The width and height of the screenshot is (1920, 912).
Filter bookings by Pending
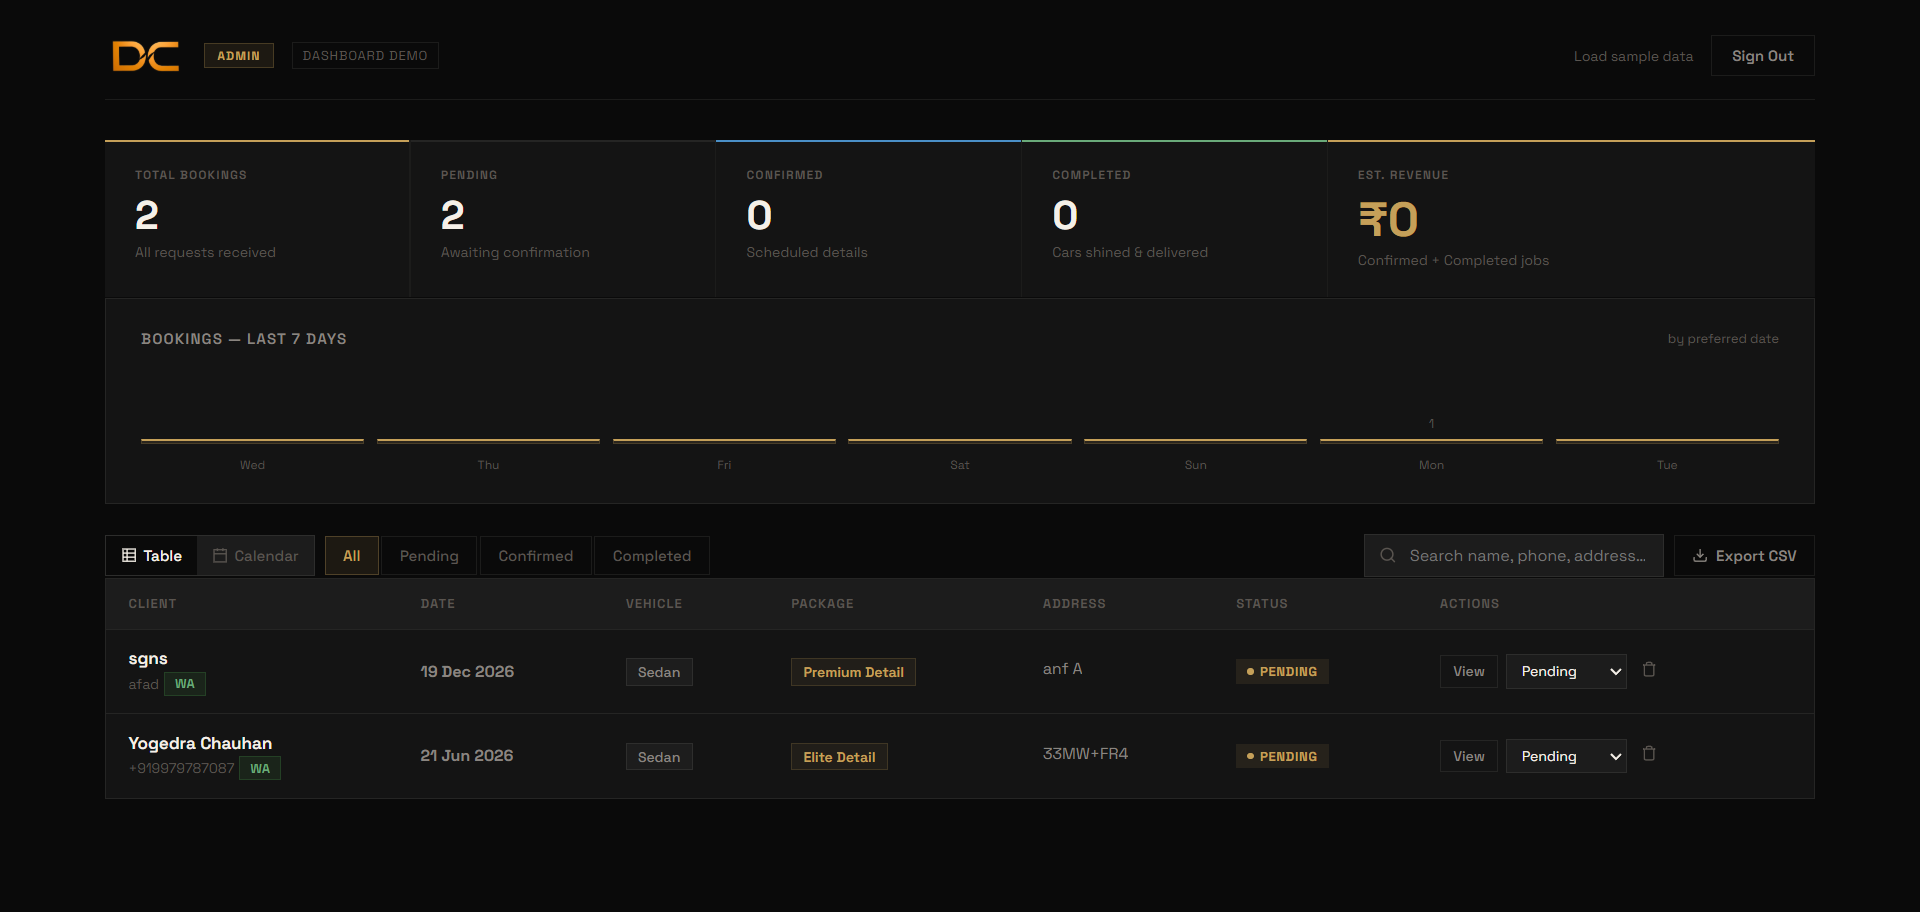[x=429, y=555]
